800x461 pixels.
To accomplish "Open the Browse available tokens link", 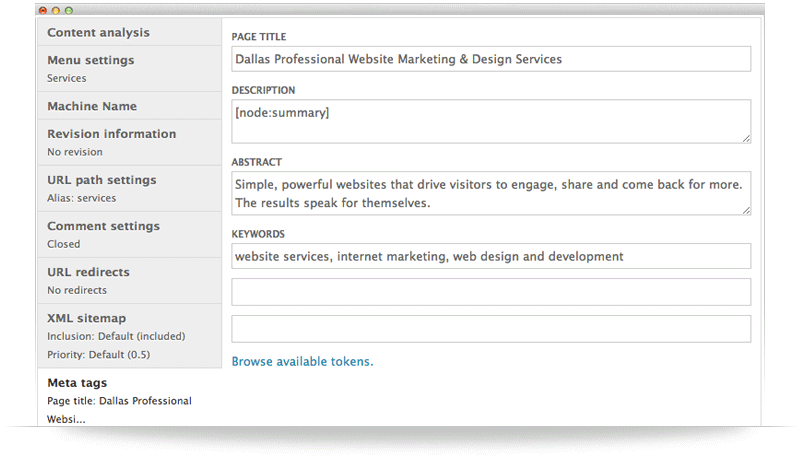I will point(303,362).
